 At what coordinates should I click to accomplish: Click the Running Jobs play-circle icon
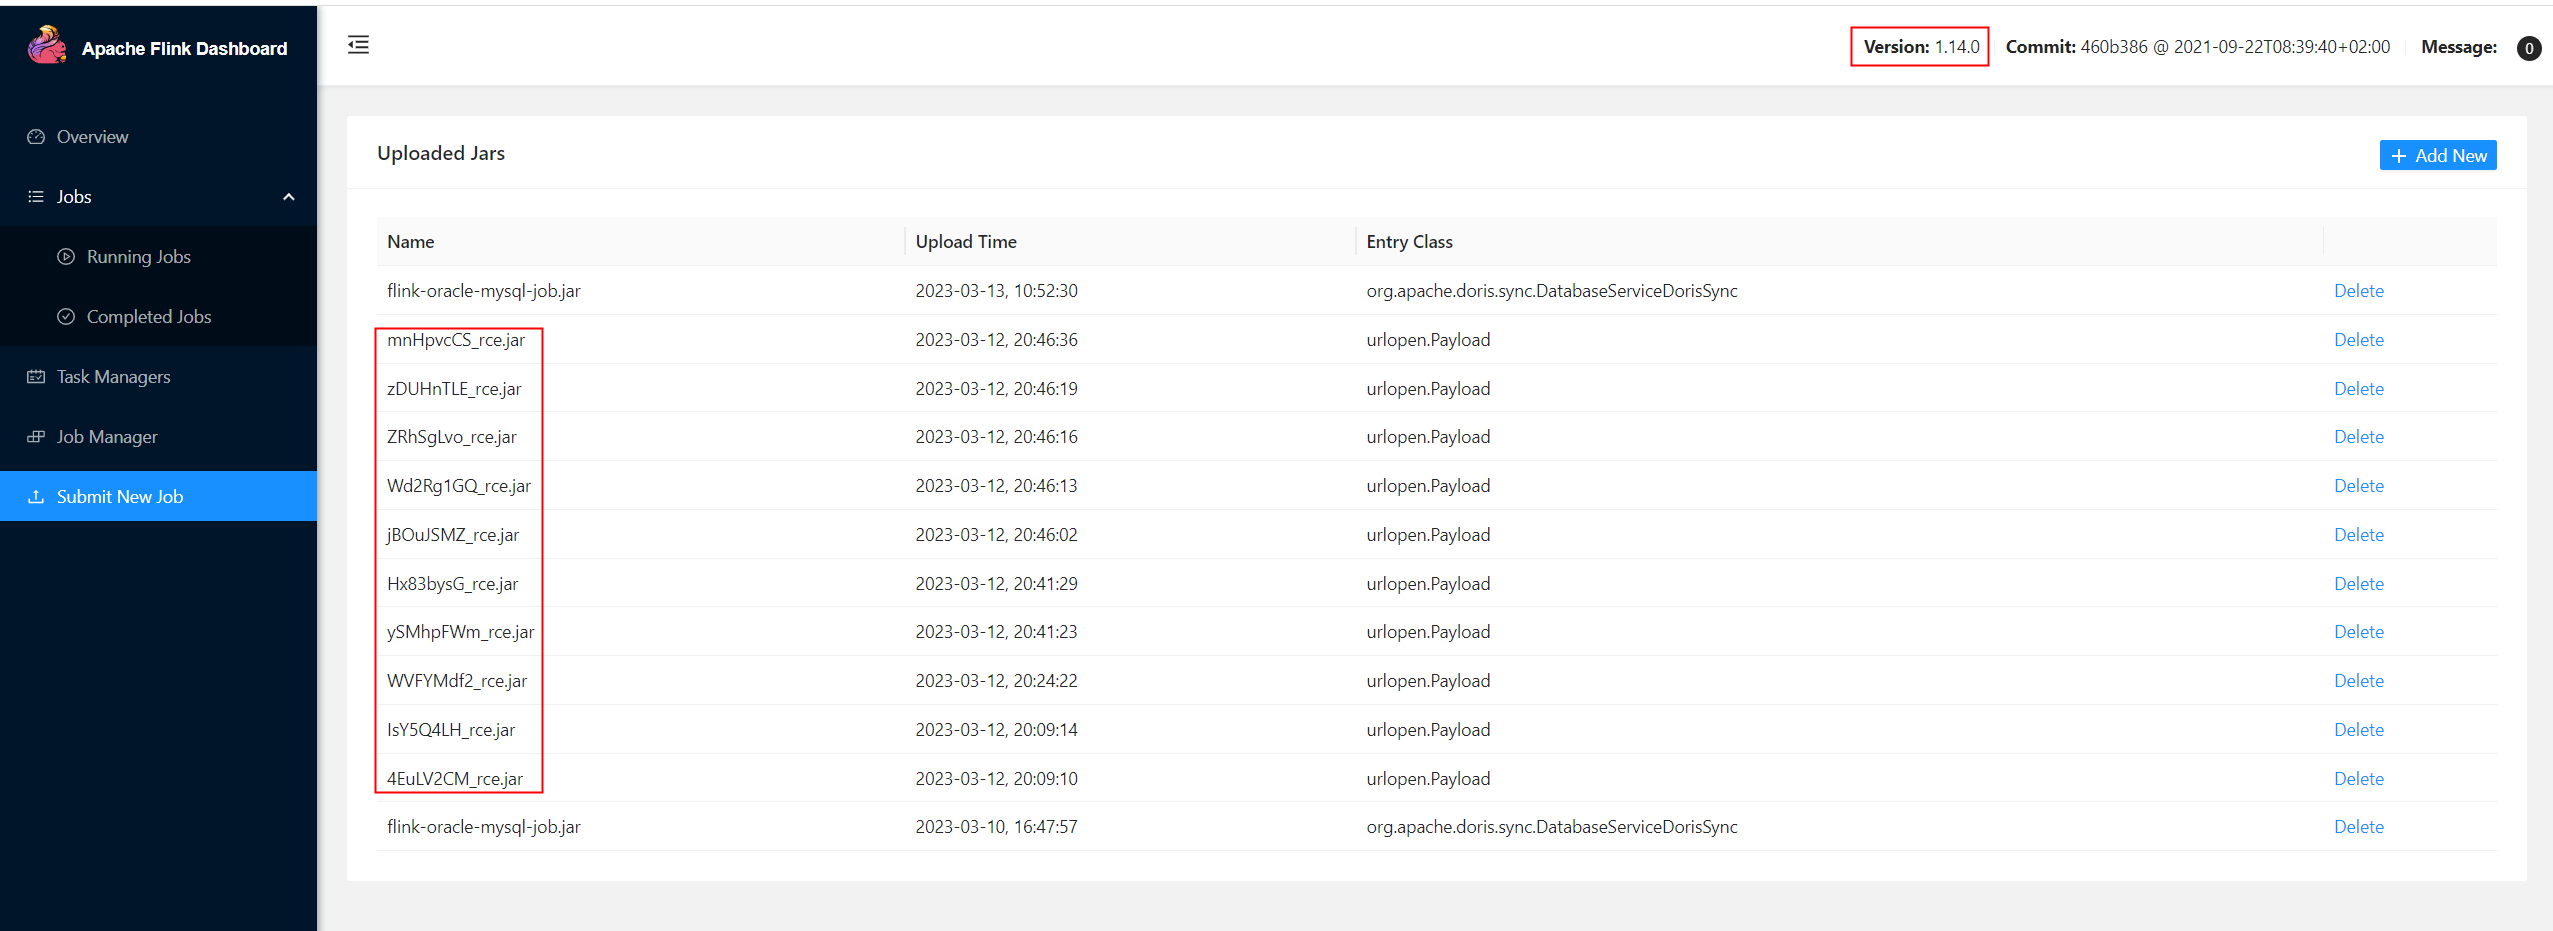point(66,257)
